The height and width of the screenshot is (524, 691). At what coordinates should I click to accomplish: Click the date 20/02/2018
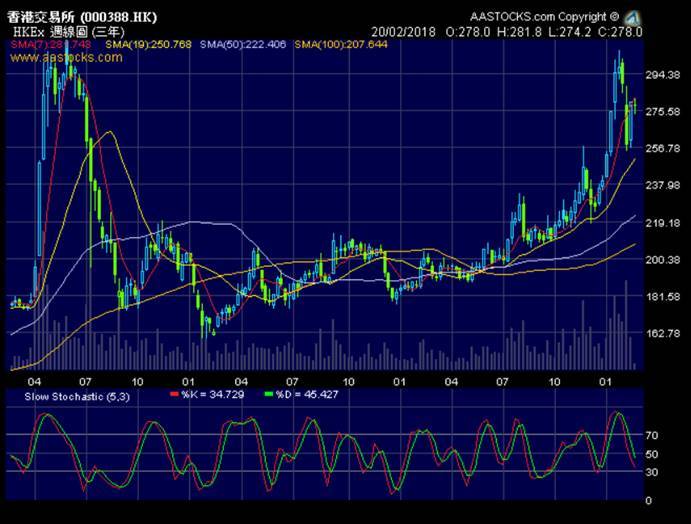(x=403, y=32)
